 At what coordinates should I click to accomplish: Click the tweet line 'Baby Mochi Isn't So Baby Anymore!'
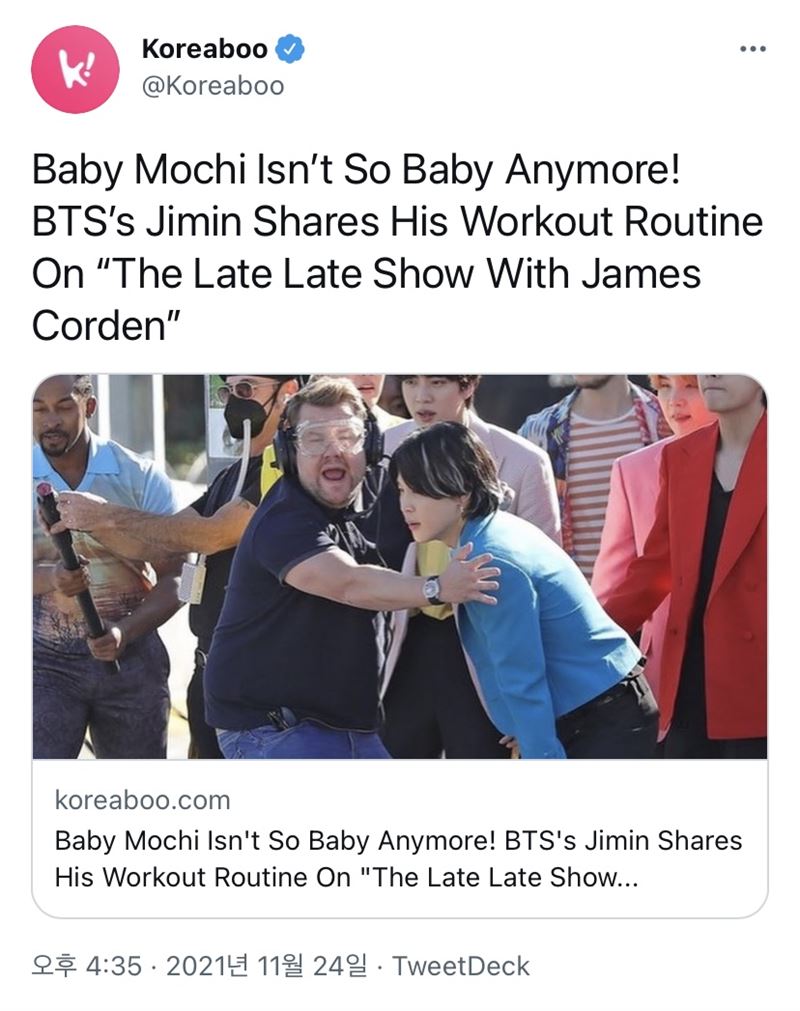point(356,170)
